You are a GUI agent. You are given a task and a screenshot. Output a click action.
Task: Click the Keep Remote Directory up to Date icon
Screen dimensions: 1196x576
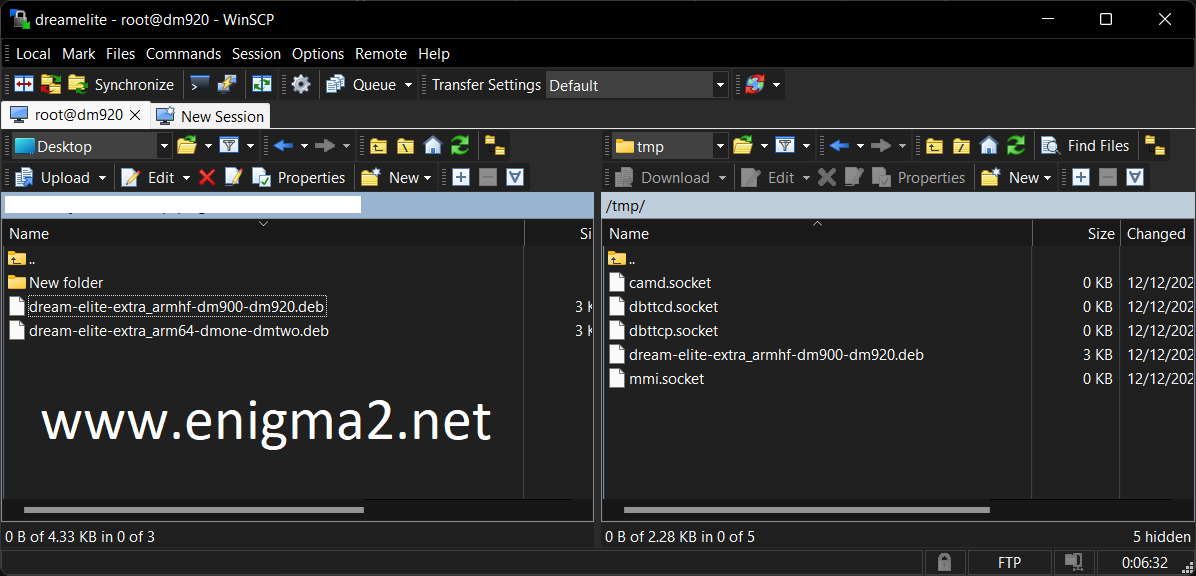(262, 85)
